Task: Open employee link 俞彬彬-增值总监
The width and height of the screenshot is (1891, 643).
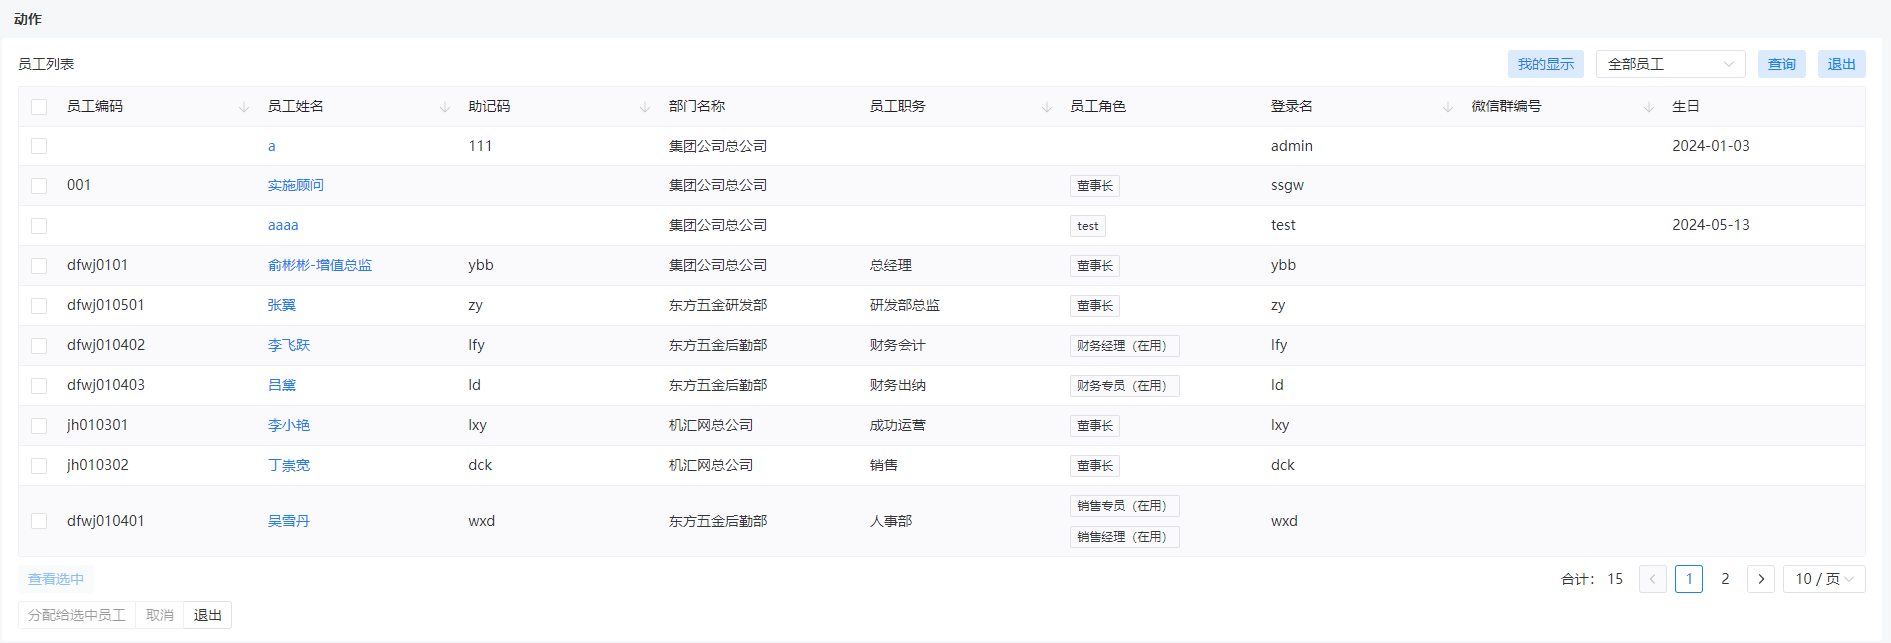Action: pos(320,265)
